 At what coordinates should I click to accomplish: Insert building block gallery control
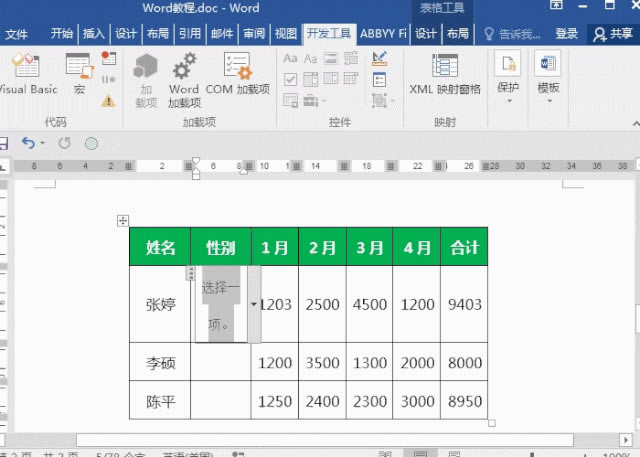[x=351, y=58]
